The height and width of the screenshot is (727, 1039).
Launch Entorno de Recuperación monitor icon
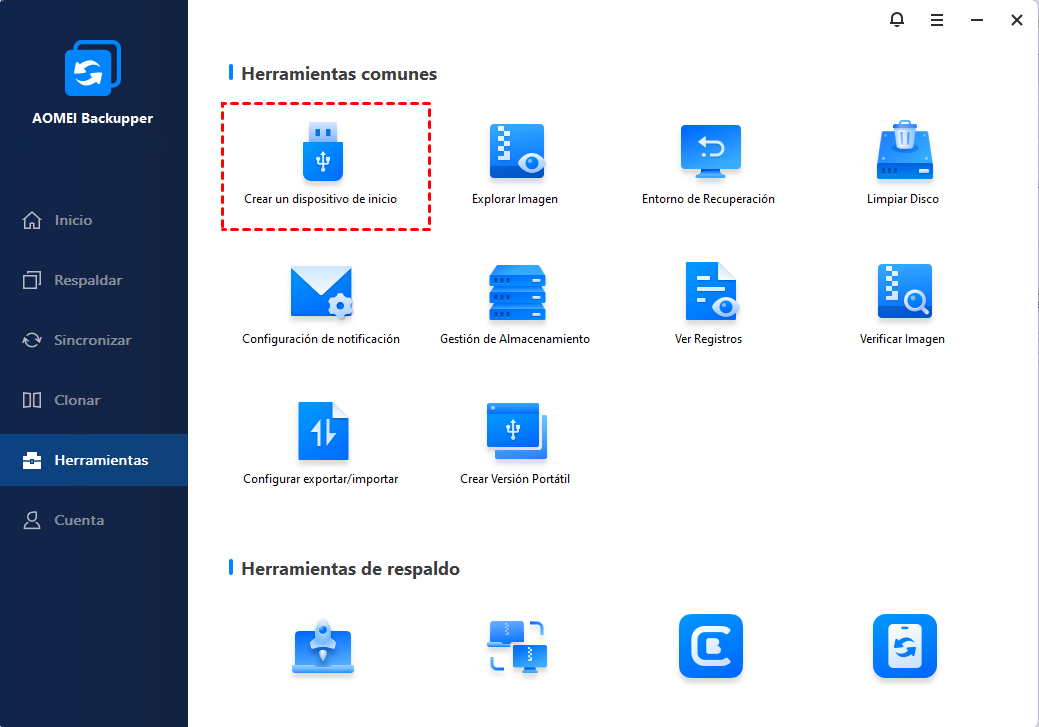click(710, 151)
